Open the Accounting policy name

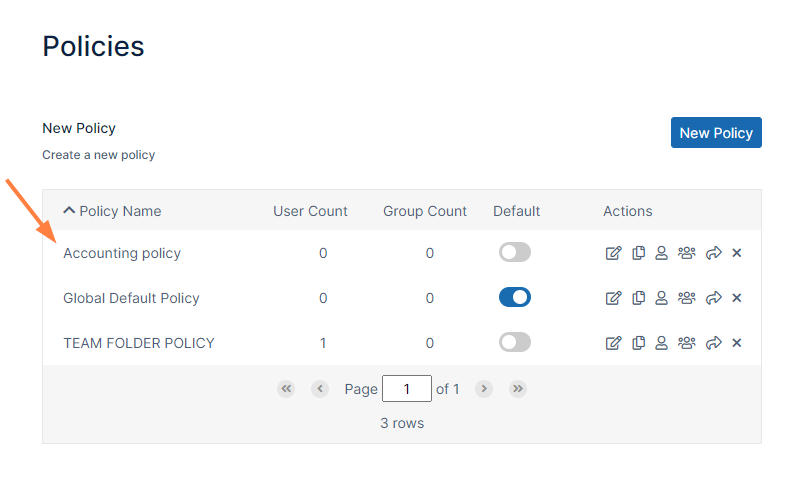122,253
